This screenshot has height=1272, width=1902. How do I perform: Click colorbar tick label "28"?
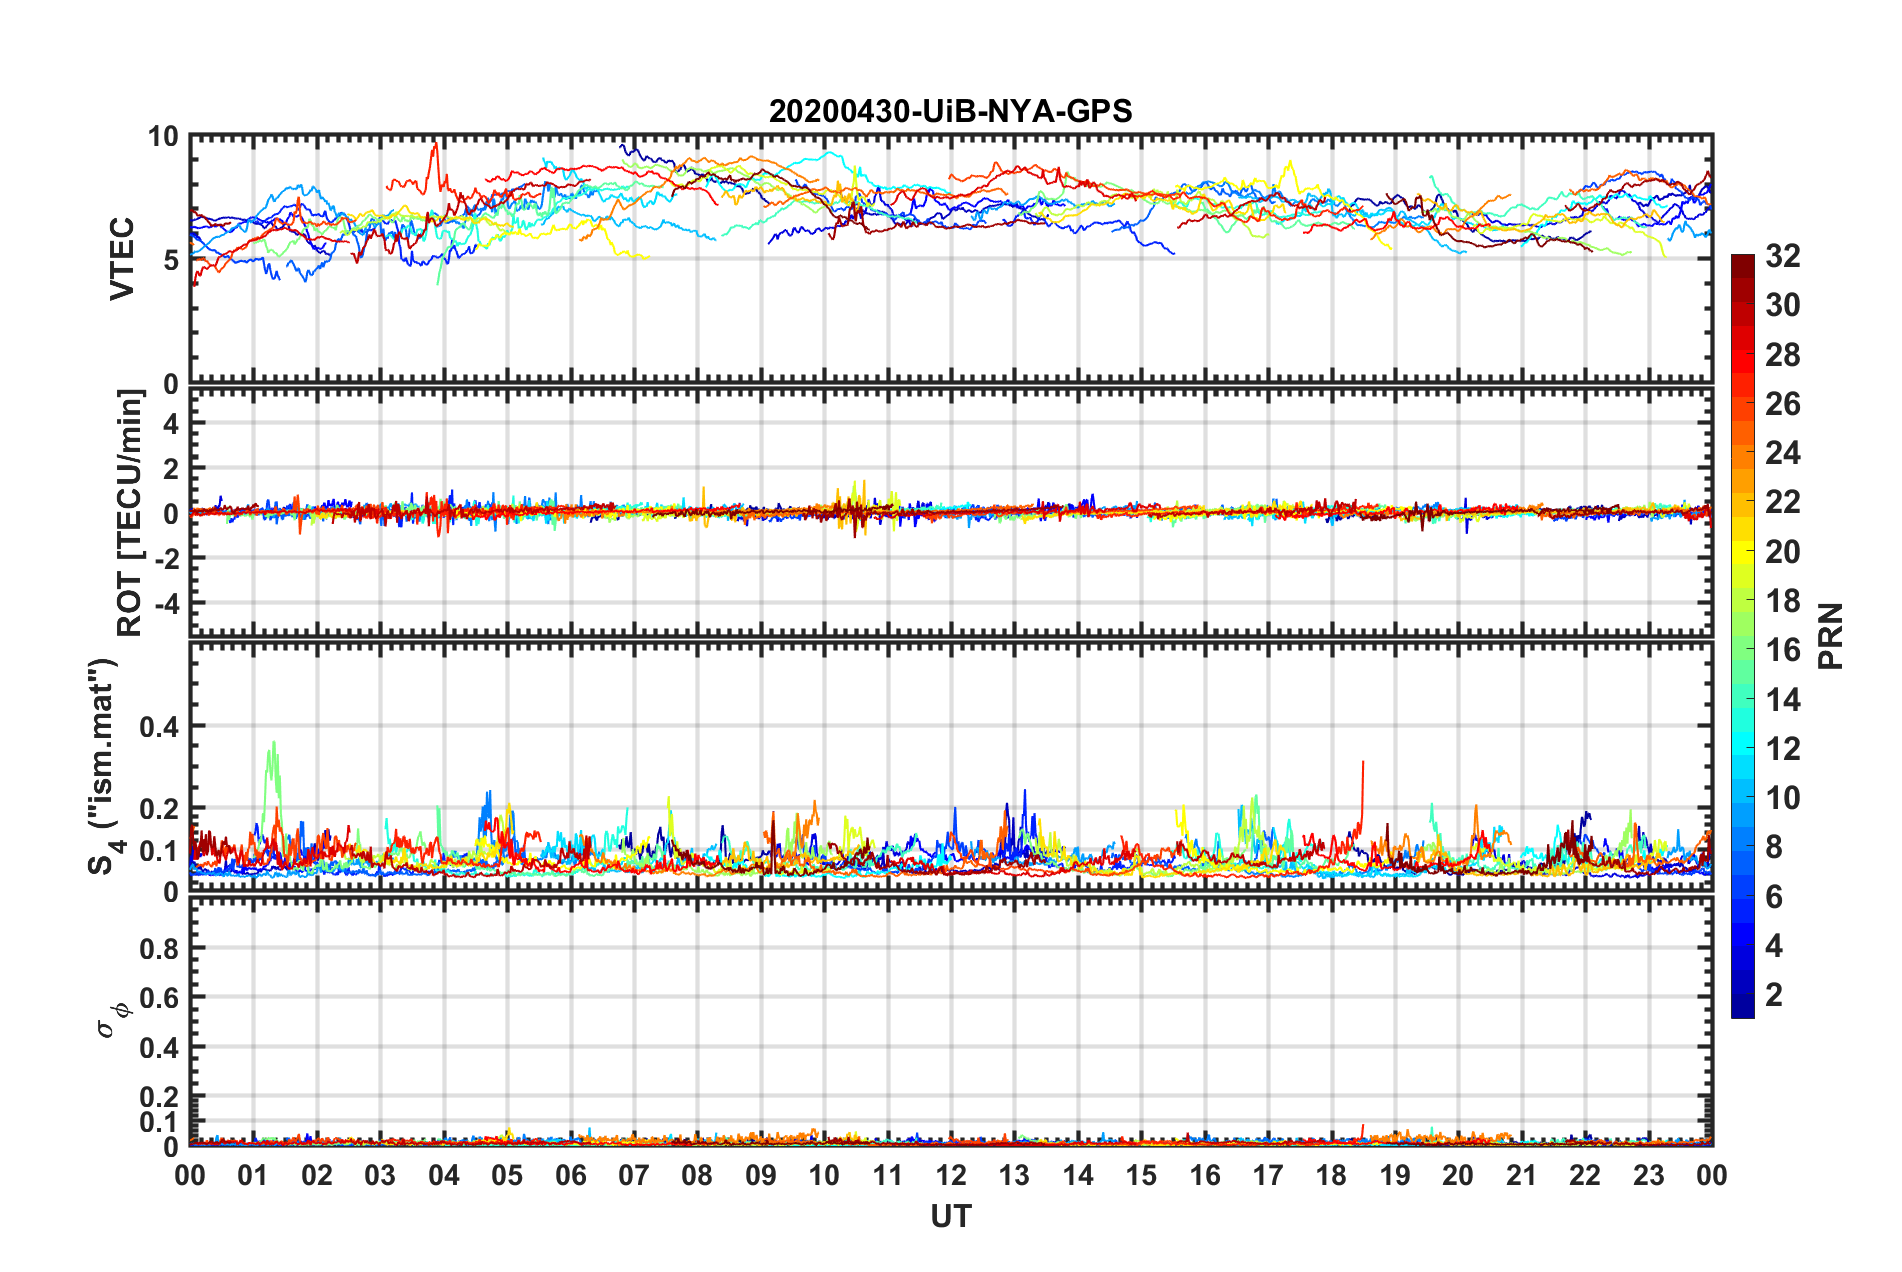(x=1782, y=355)
